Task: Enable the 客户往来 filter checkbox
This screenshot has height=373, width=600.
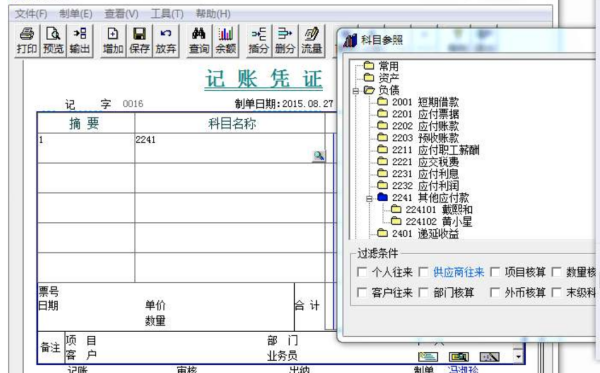Action: click(x=362, y=292)
